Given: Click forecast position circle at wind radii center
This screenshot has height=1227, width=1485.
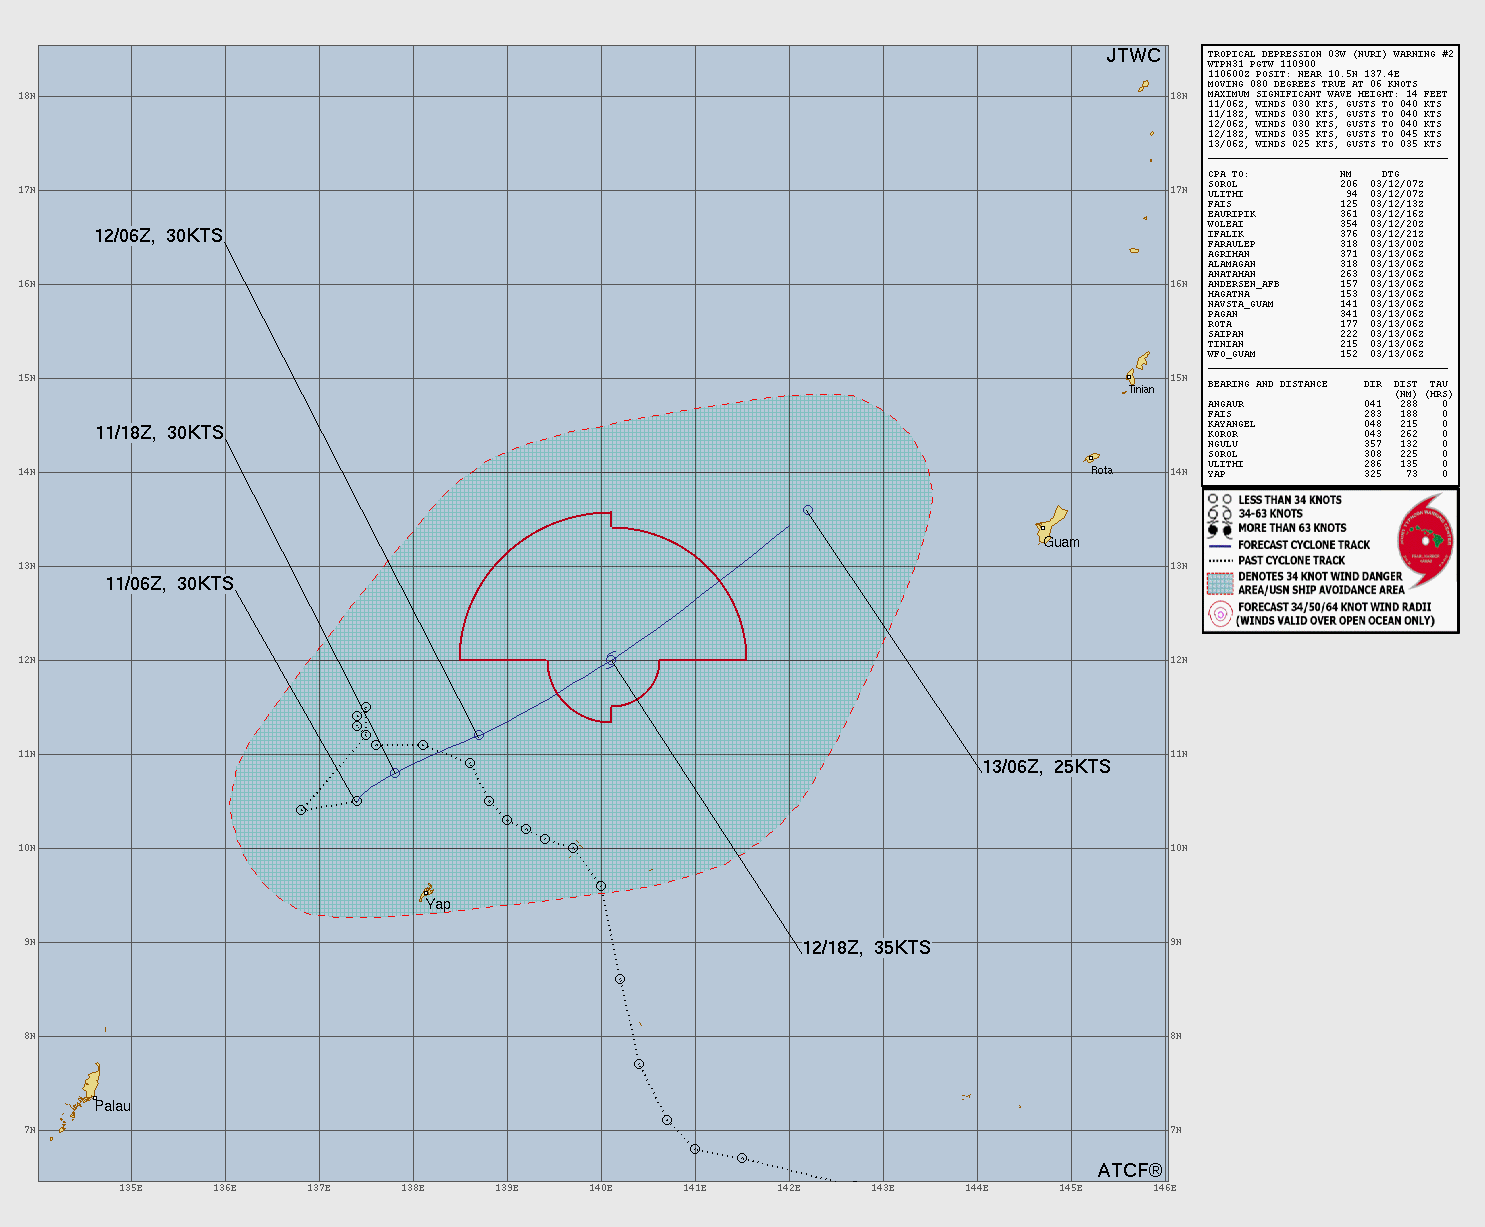Looking at the screenshot, I should pyautogui.click(x=611, y=660).
